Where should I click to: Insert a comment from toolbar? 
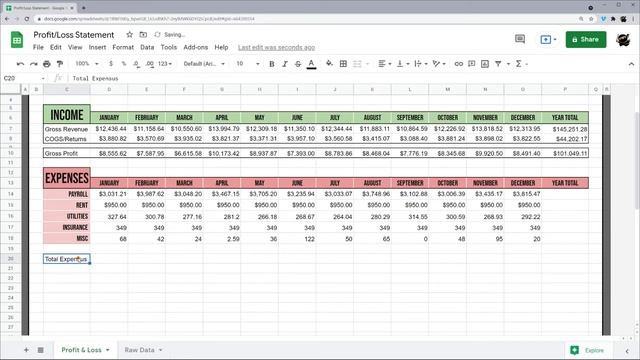point(471,64)
